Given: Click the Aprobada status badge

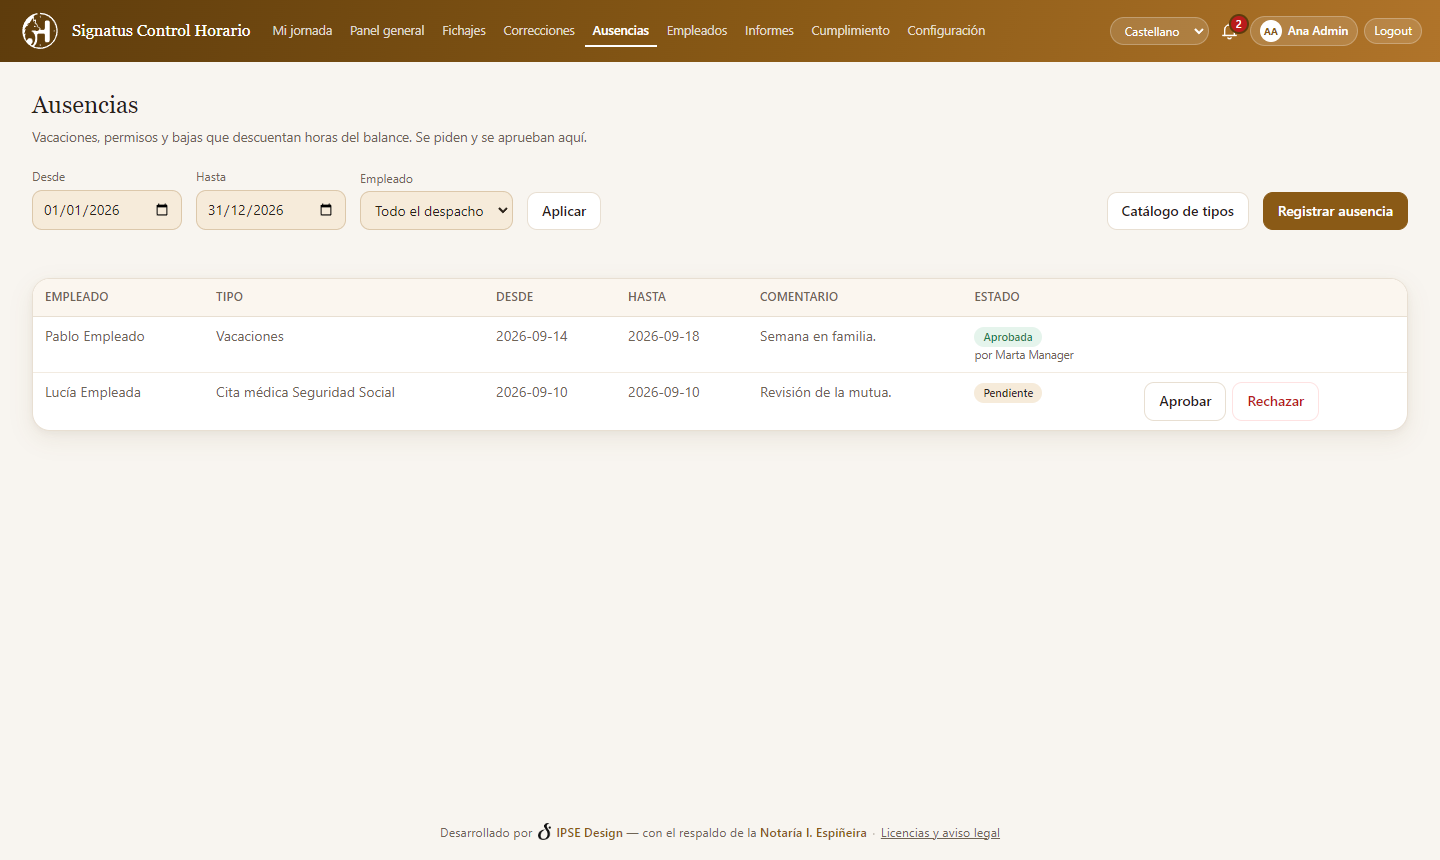Looking at the screenshot, I should [x=1008, y=337].
